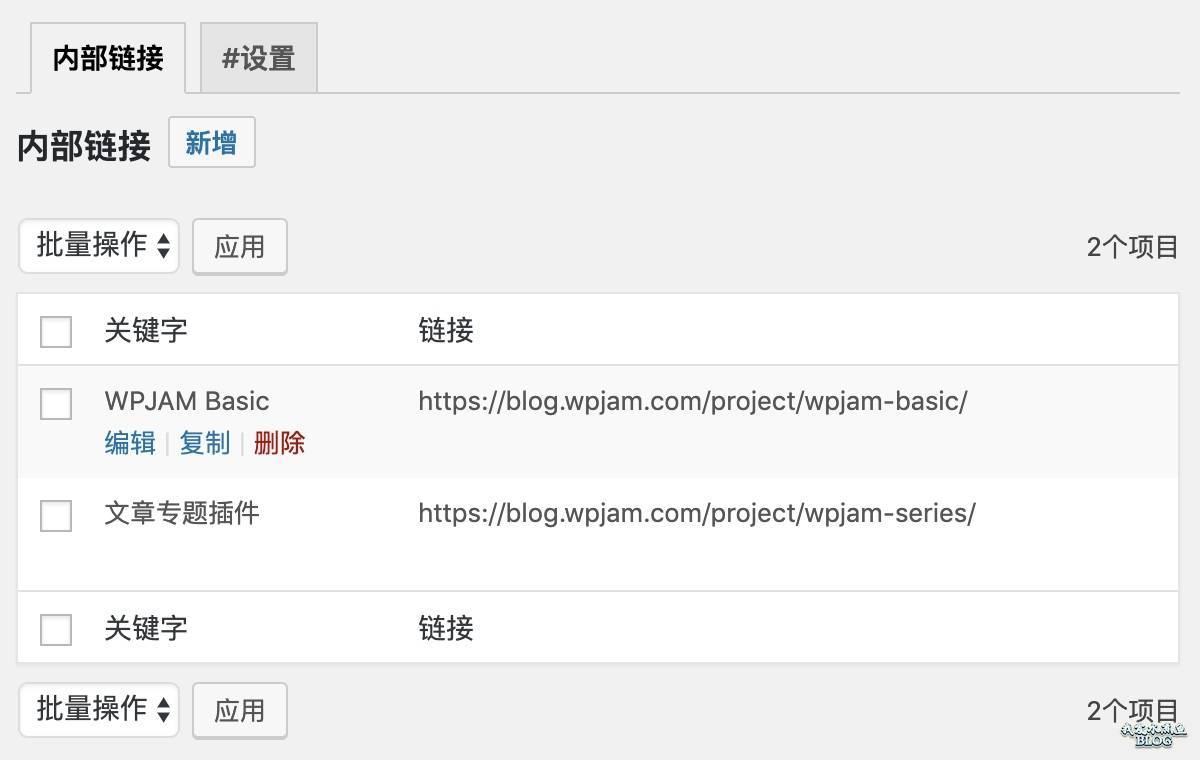
Task: Click the 新增 button to add a link
Action: 211,143
